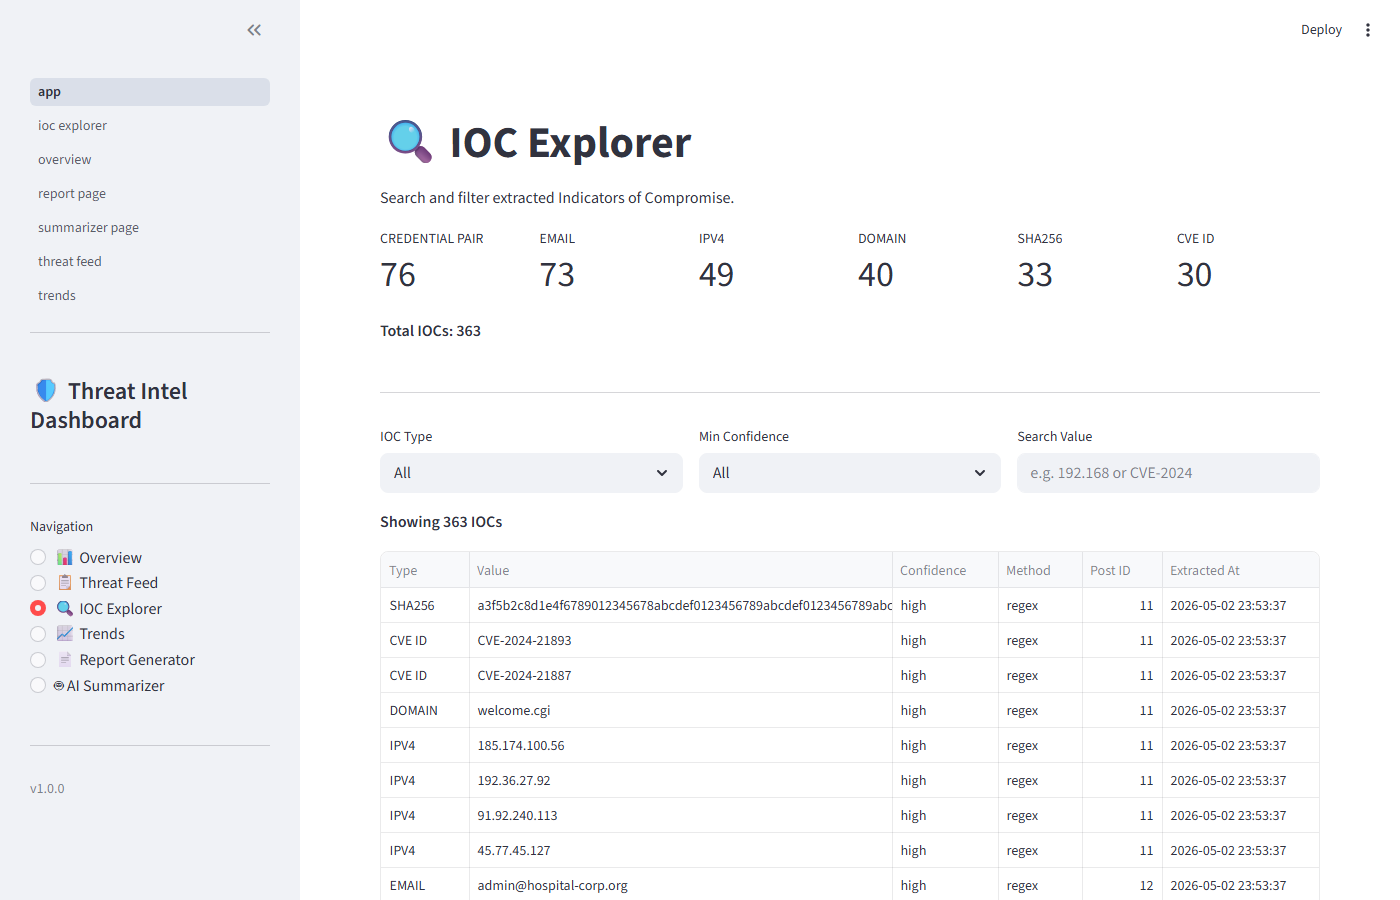Select the 45.77.45.127 IP cell
The height and width of the screenshot is (900, 1400).
(x=681, y=850)
